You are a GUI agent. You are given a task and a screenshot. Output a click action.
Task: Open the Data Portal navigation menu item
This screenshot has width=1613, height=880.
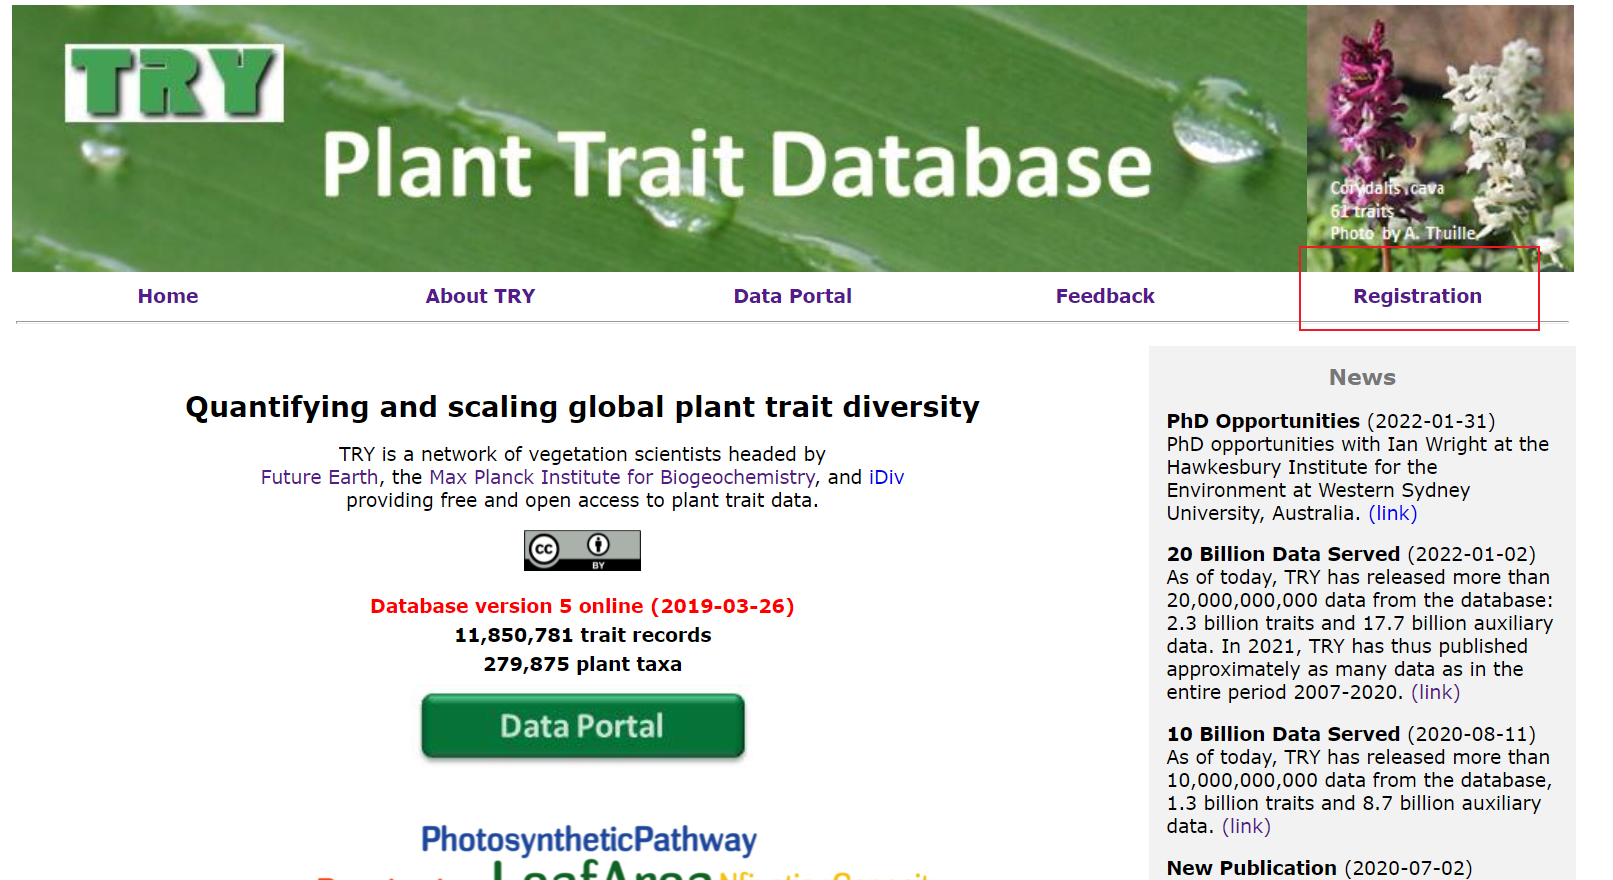click(x=793, y=296)
